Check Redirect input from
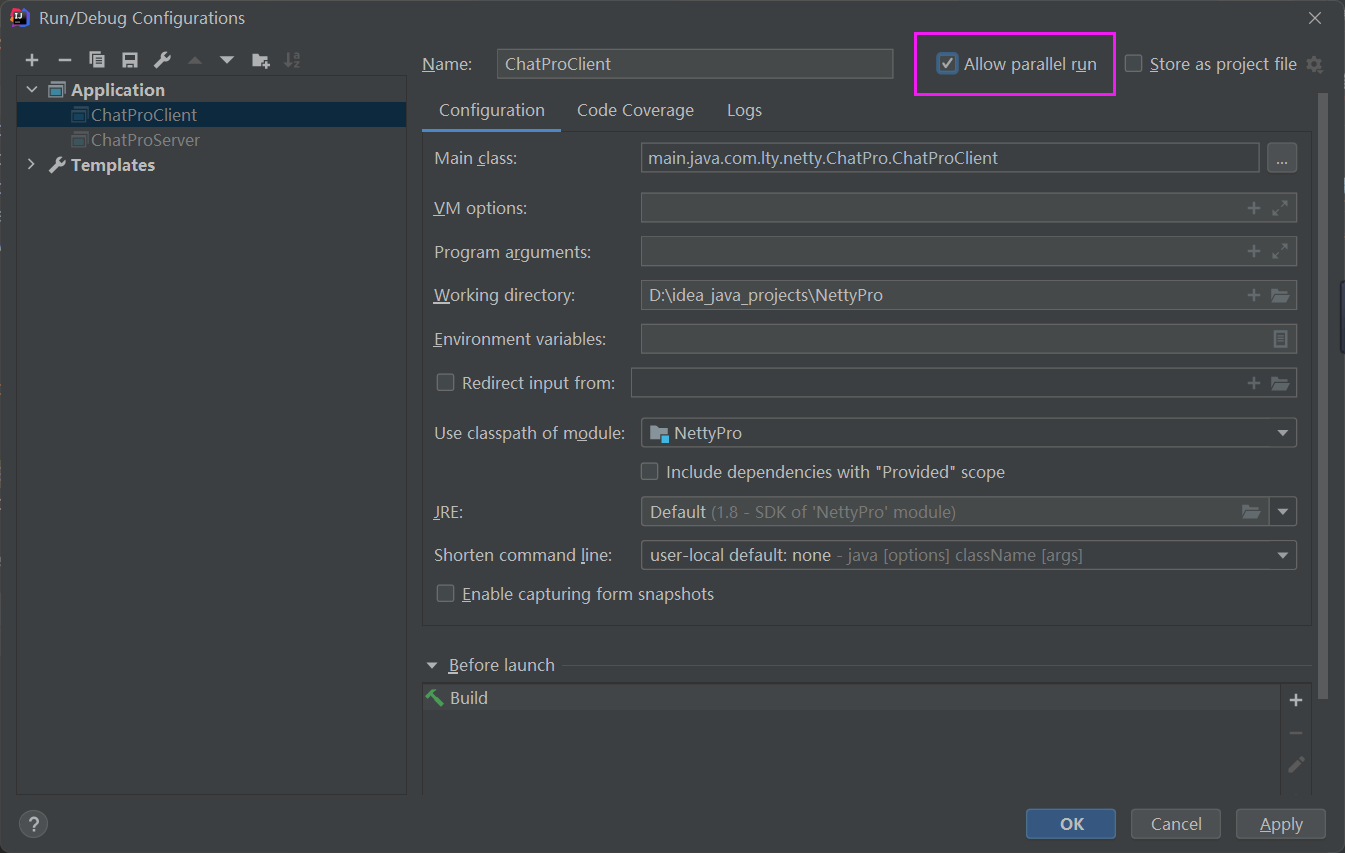1345x853 pixels. [445, 381]
